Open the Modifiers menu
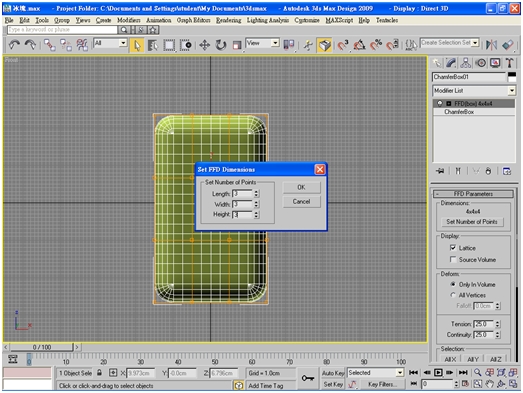The height and width of the screenshot is (393, 523). [x=129, y=20]
